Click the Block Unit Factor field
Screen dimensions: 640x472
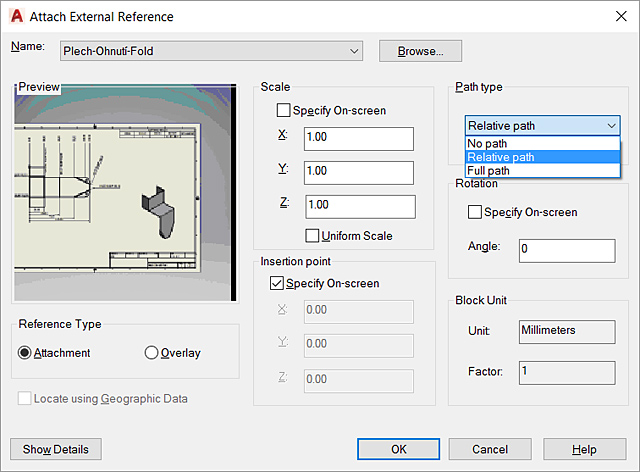[567, 372]
